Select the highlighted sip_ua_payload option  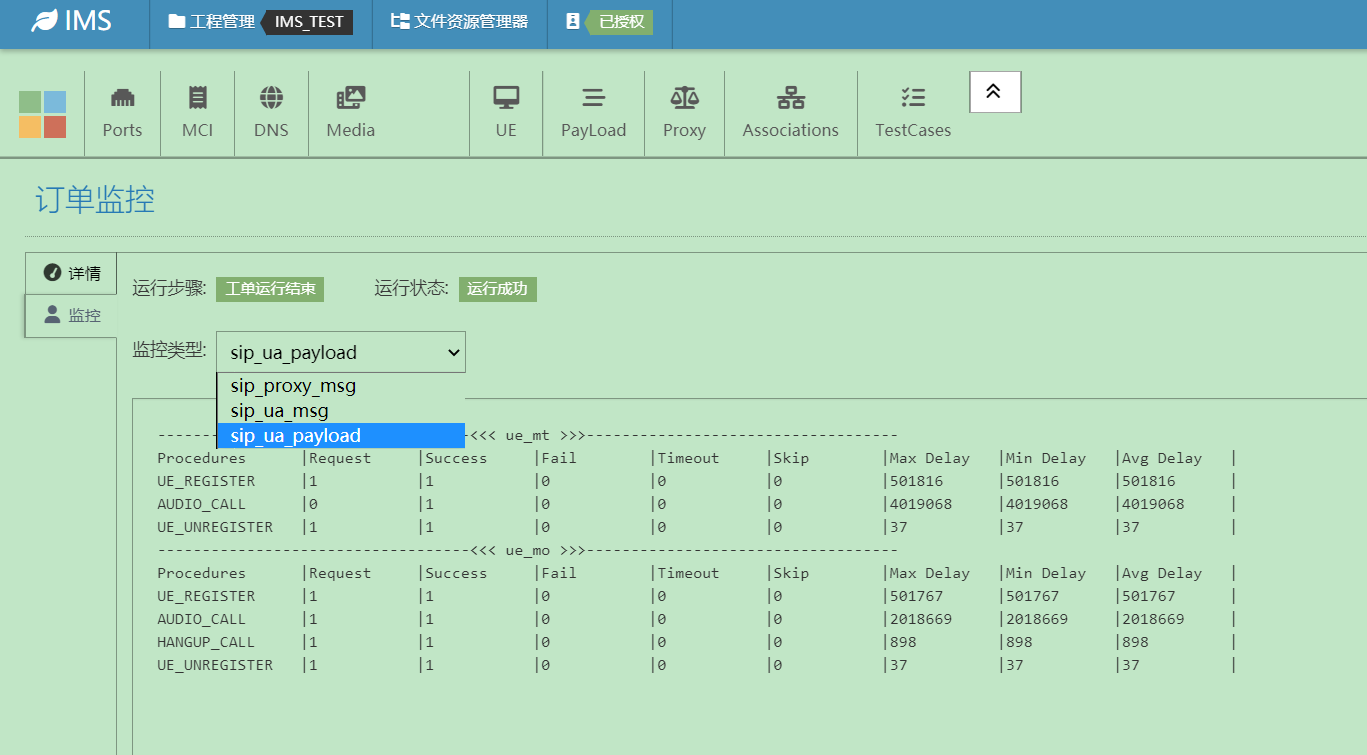(295, 435)
